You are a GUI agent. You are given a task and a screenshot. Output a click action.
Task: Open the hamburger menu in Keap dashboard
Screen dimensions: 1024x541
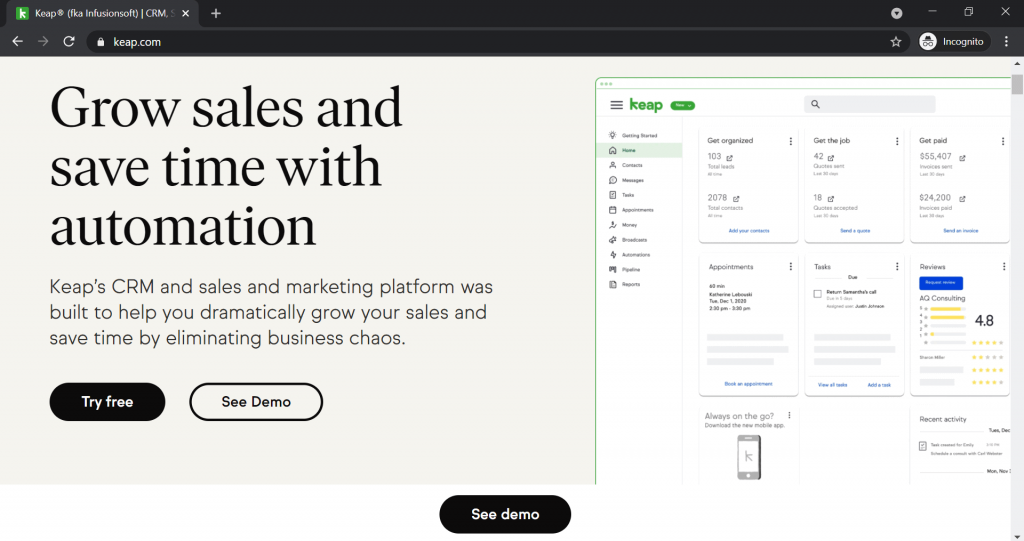(616, 105)
